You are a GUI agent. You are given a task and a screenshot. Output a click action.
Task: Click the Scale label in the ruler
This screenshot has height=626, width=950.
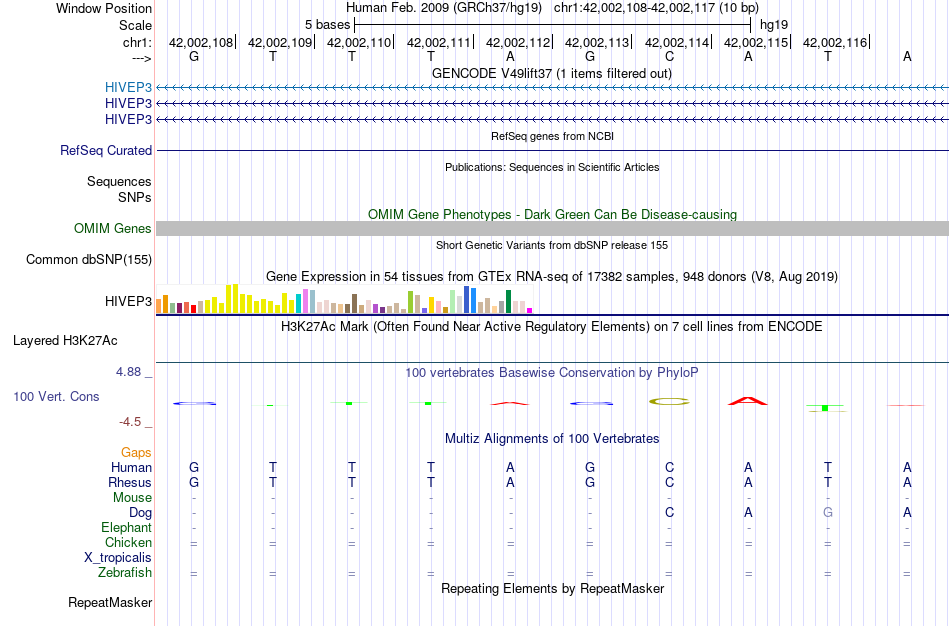pyautogui.click(x=136, y=25)
